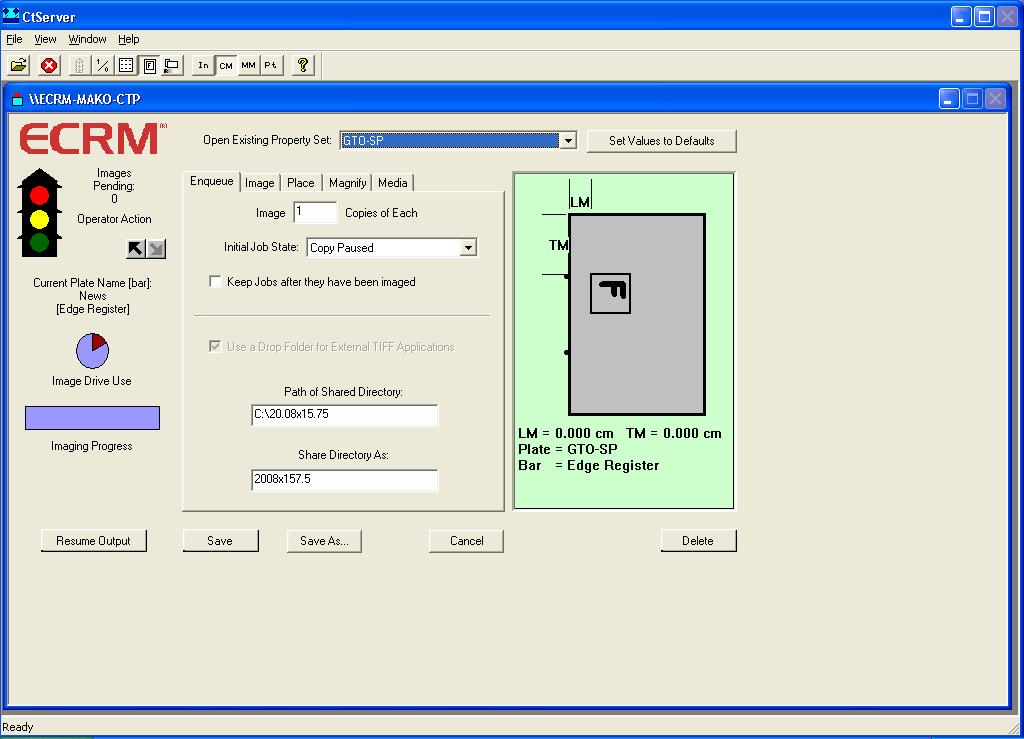The width and height of the screenshot is (1024, 739).
Task: Click the open folder toolbar icon
Action: [x=18, y=66]
